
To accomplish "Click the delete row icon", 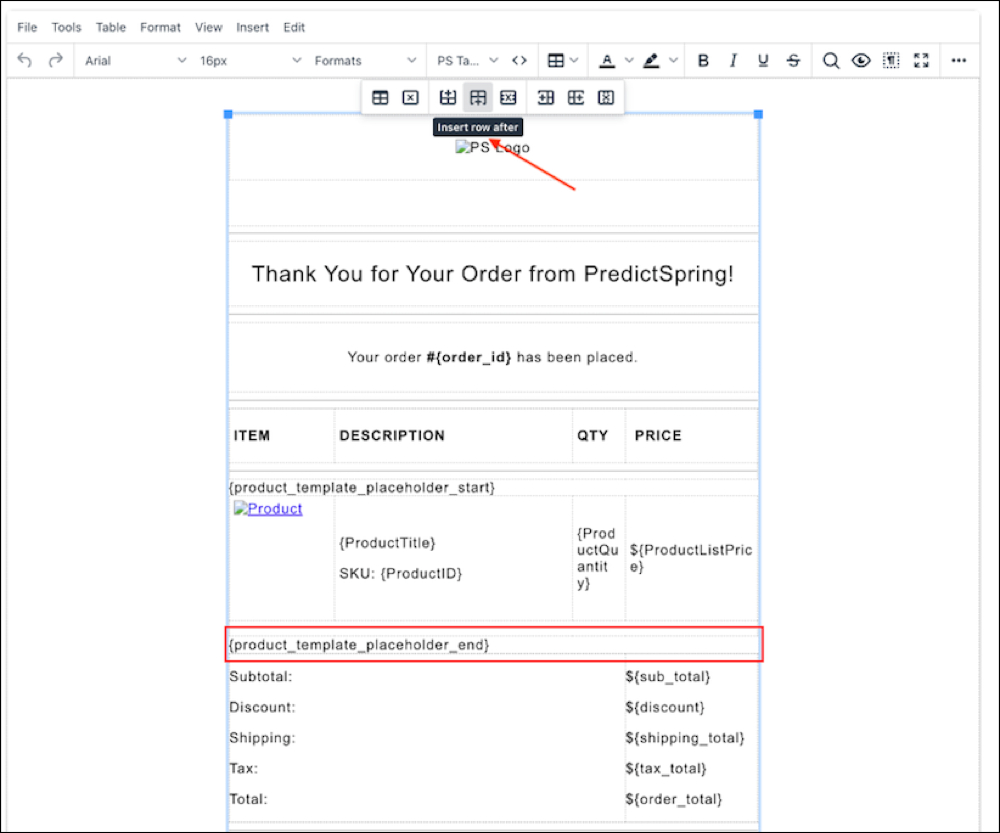I will coord(508,98).
